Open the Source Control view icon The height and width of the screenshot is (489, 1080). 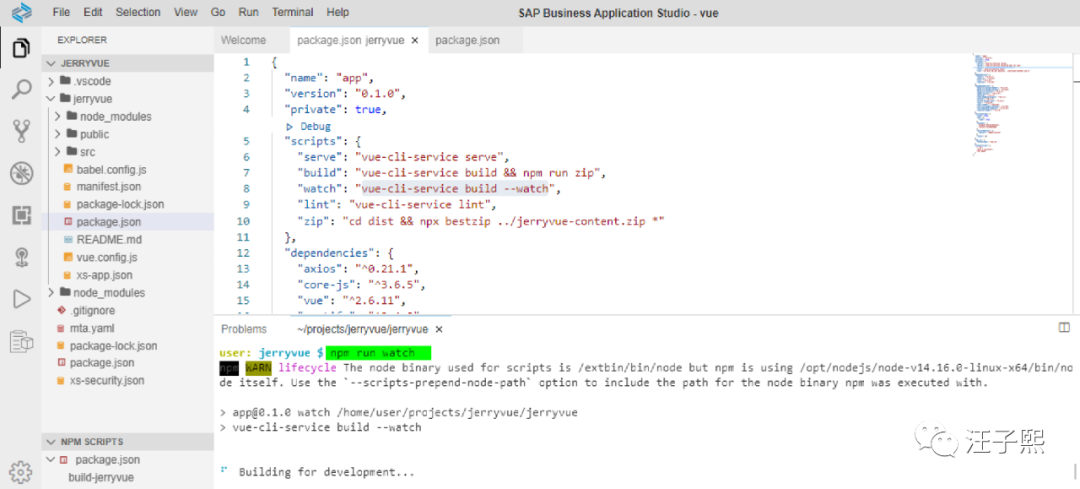(21, 132)
